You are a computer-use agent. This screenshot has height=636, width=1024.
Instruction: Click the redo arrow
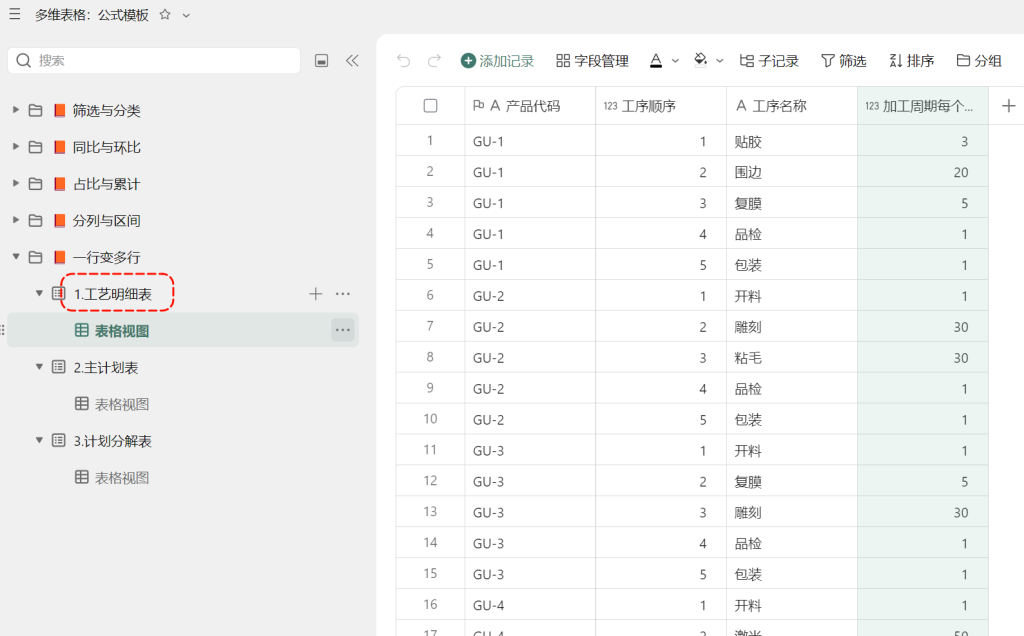(x=434, y=61)
